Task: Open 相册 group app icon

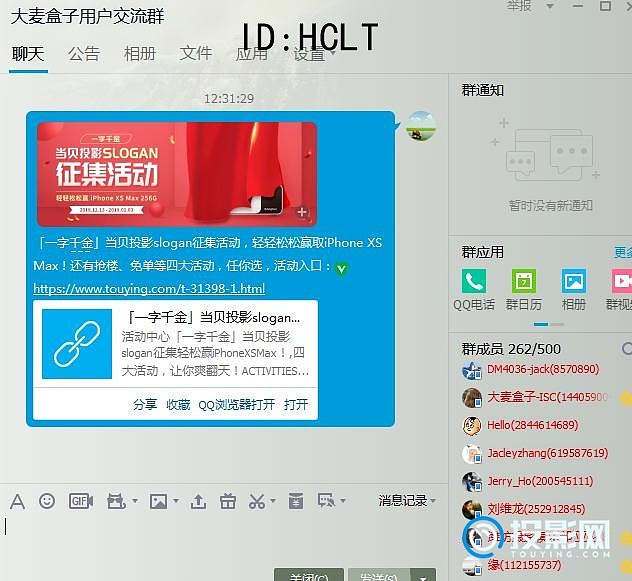Action: (574, 281)
